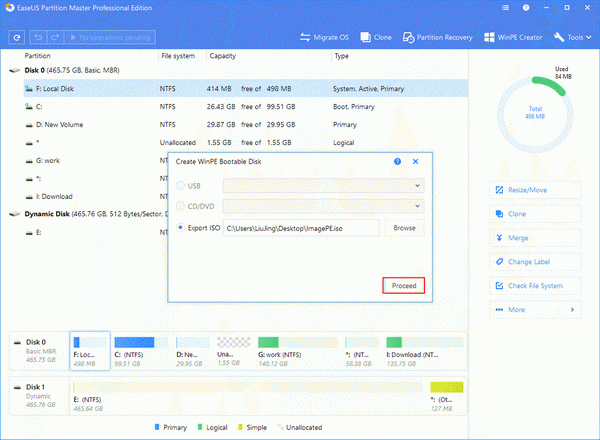Select the CD/DVD radio option
Viewport: 600px width, 440px height.
pos(180,206)
